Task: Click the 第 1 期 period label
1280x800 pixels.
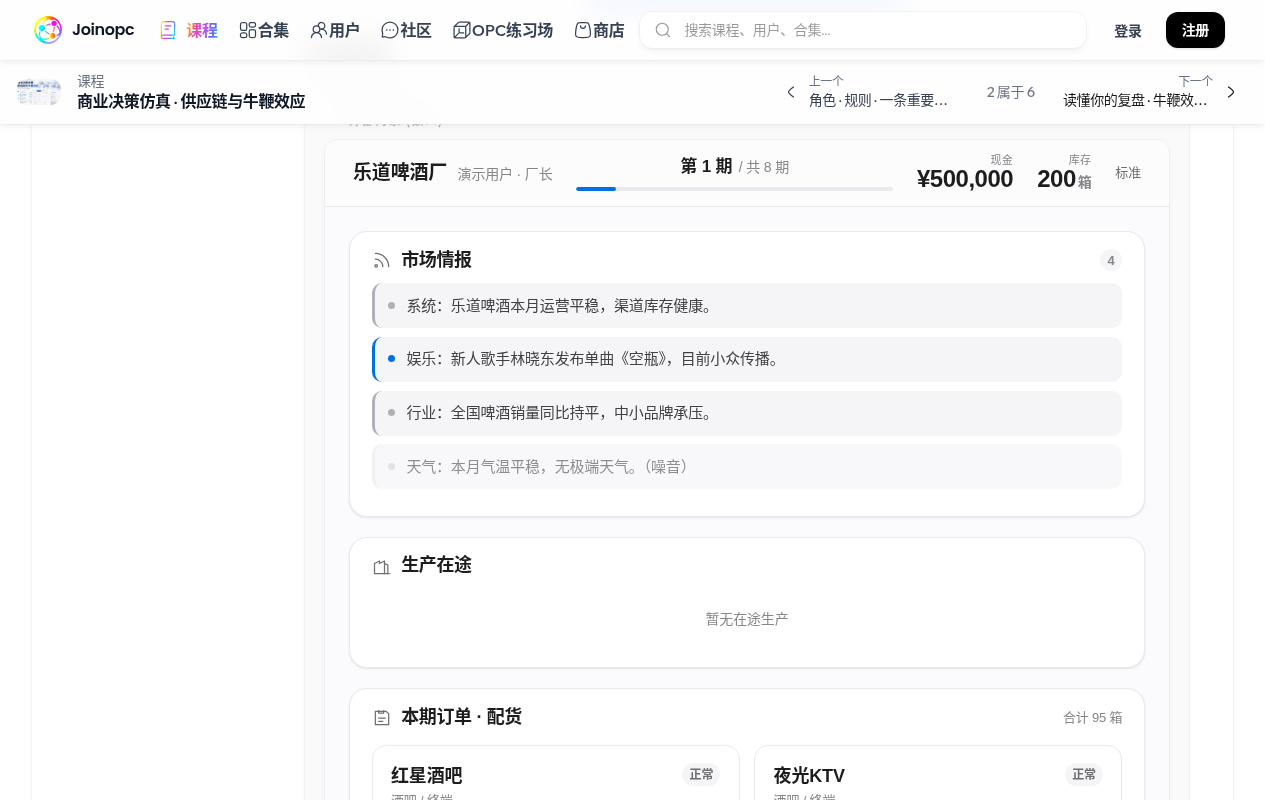Action: coord(706,166)
